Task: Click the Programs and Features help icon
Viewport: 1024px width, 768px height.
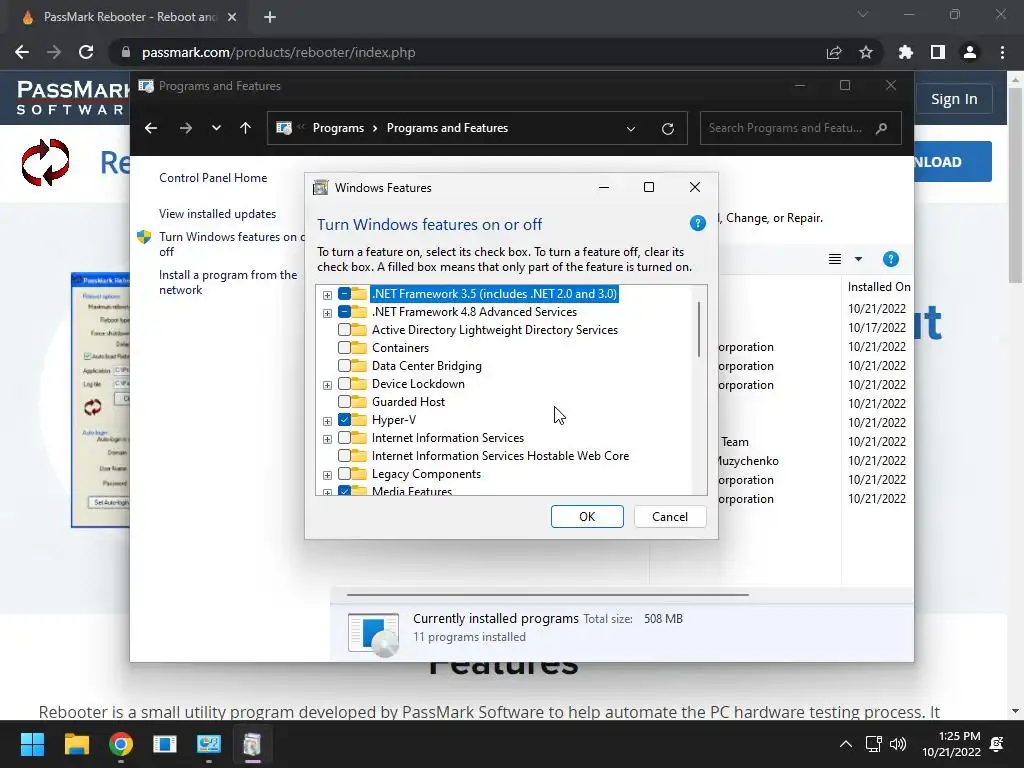Action: pos(890,259)
